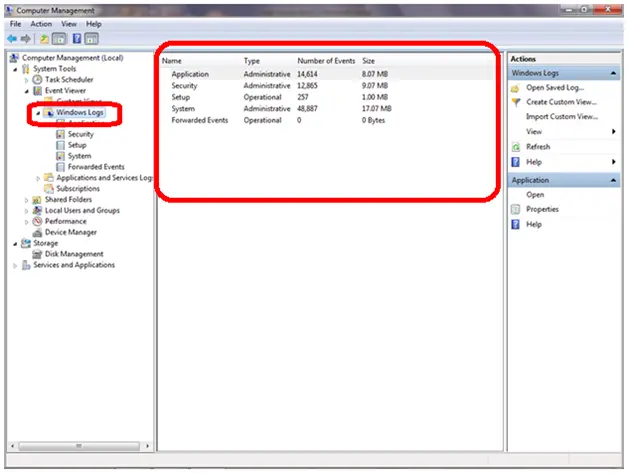Viewport: 628px width, 473px height.
Task: Click the Local Users and Groups icon
Action: pos(37,210)
